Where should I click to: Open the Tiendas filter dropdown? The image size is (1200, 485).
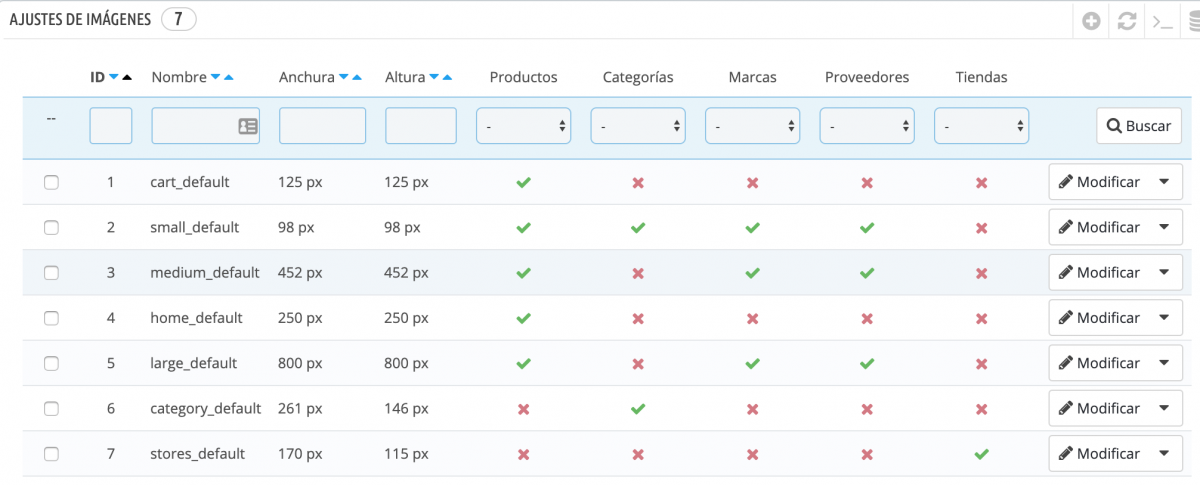(x=981, y=127)
